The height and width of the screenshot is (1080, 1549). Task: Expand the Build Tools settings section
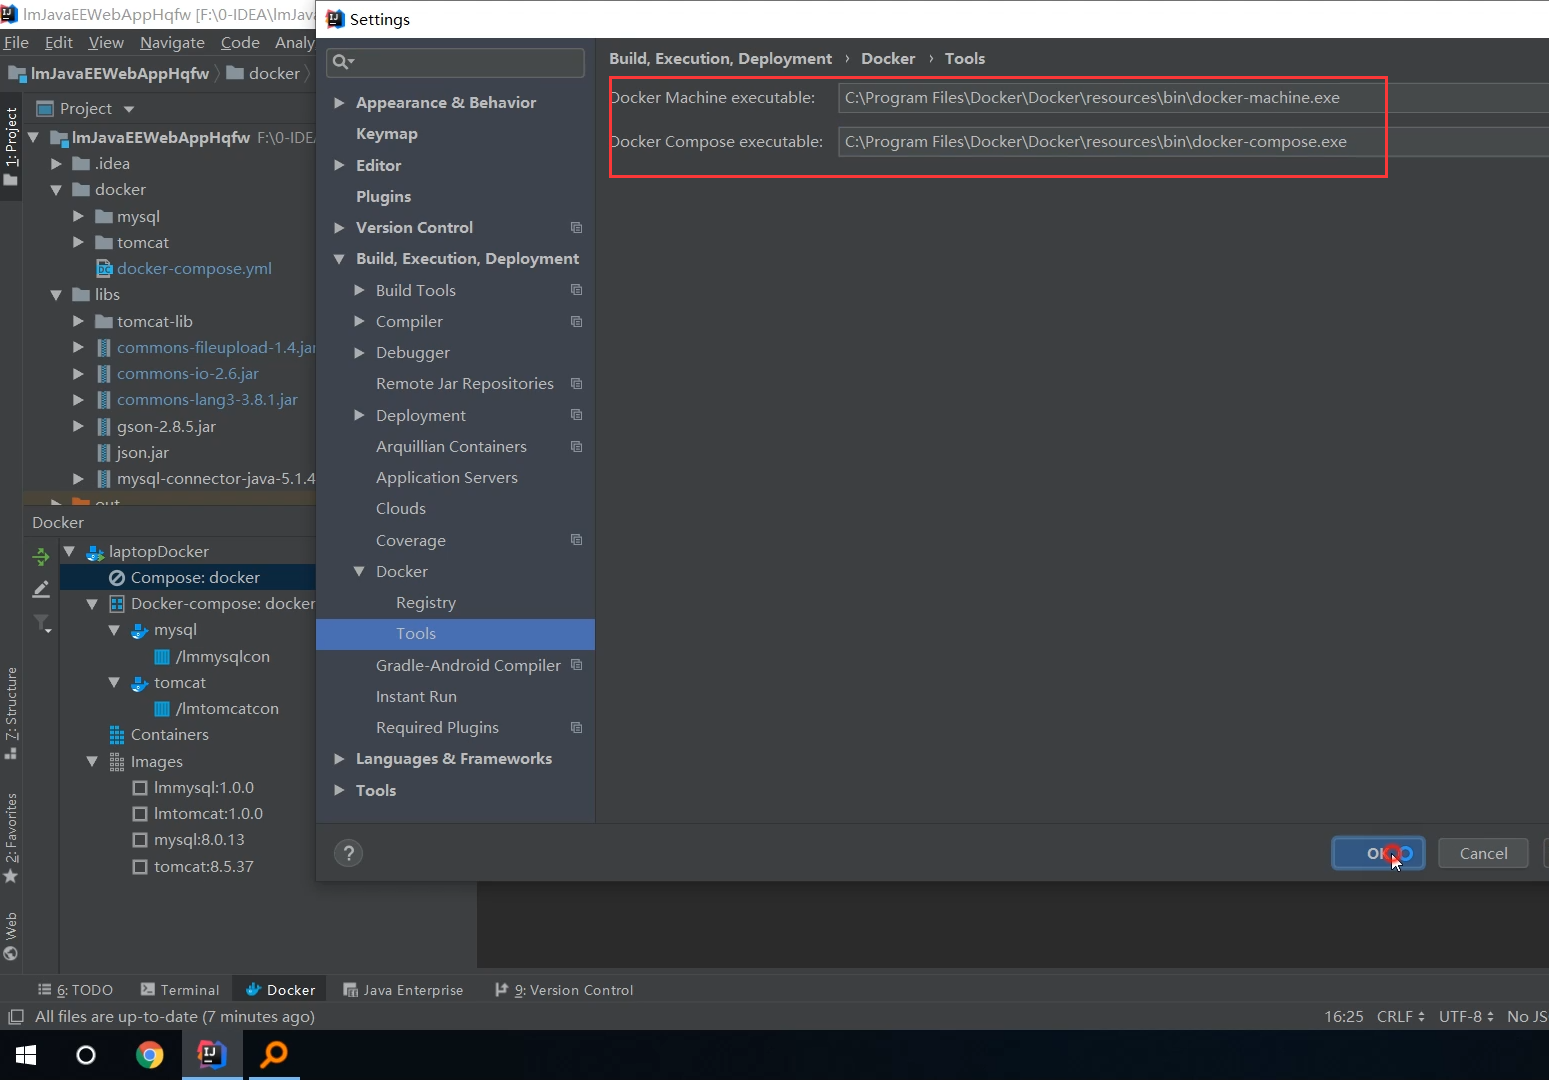tap(360, 290)
